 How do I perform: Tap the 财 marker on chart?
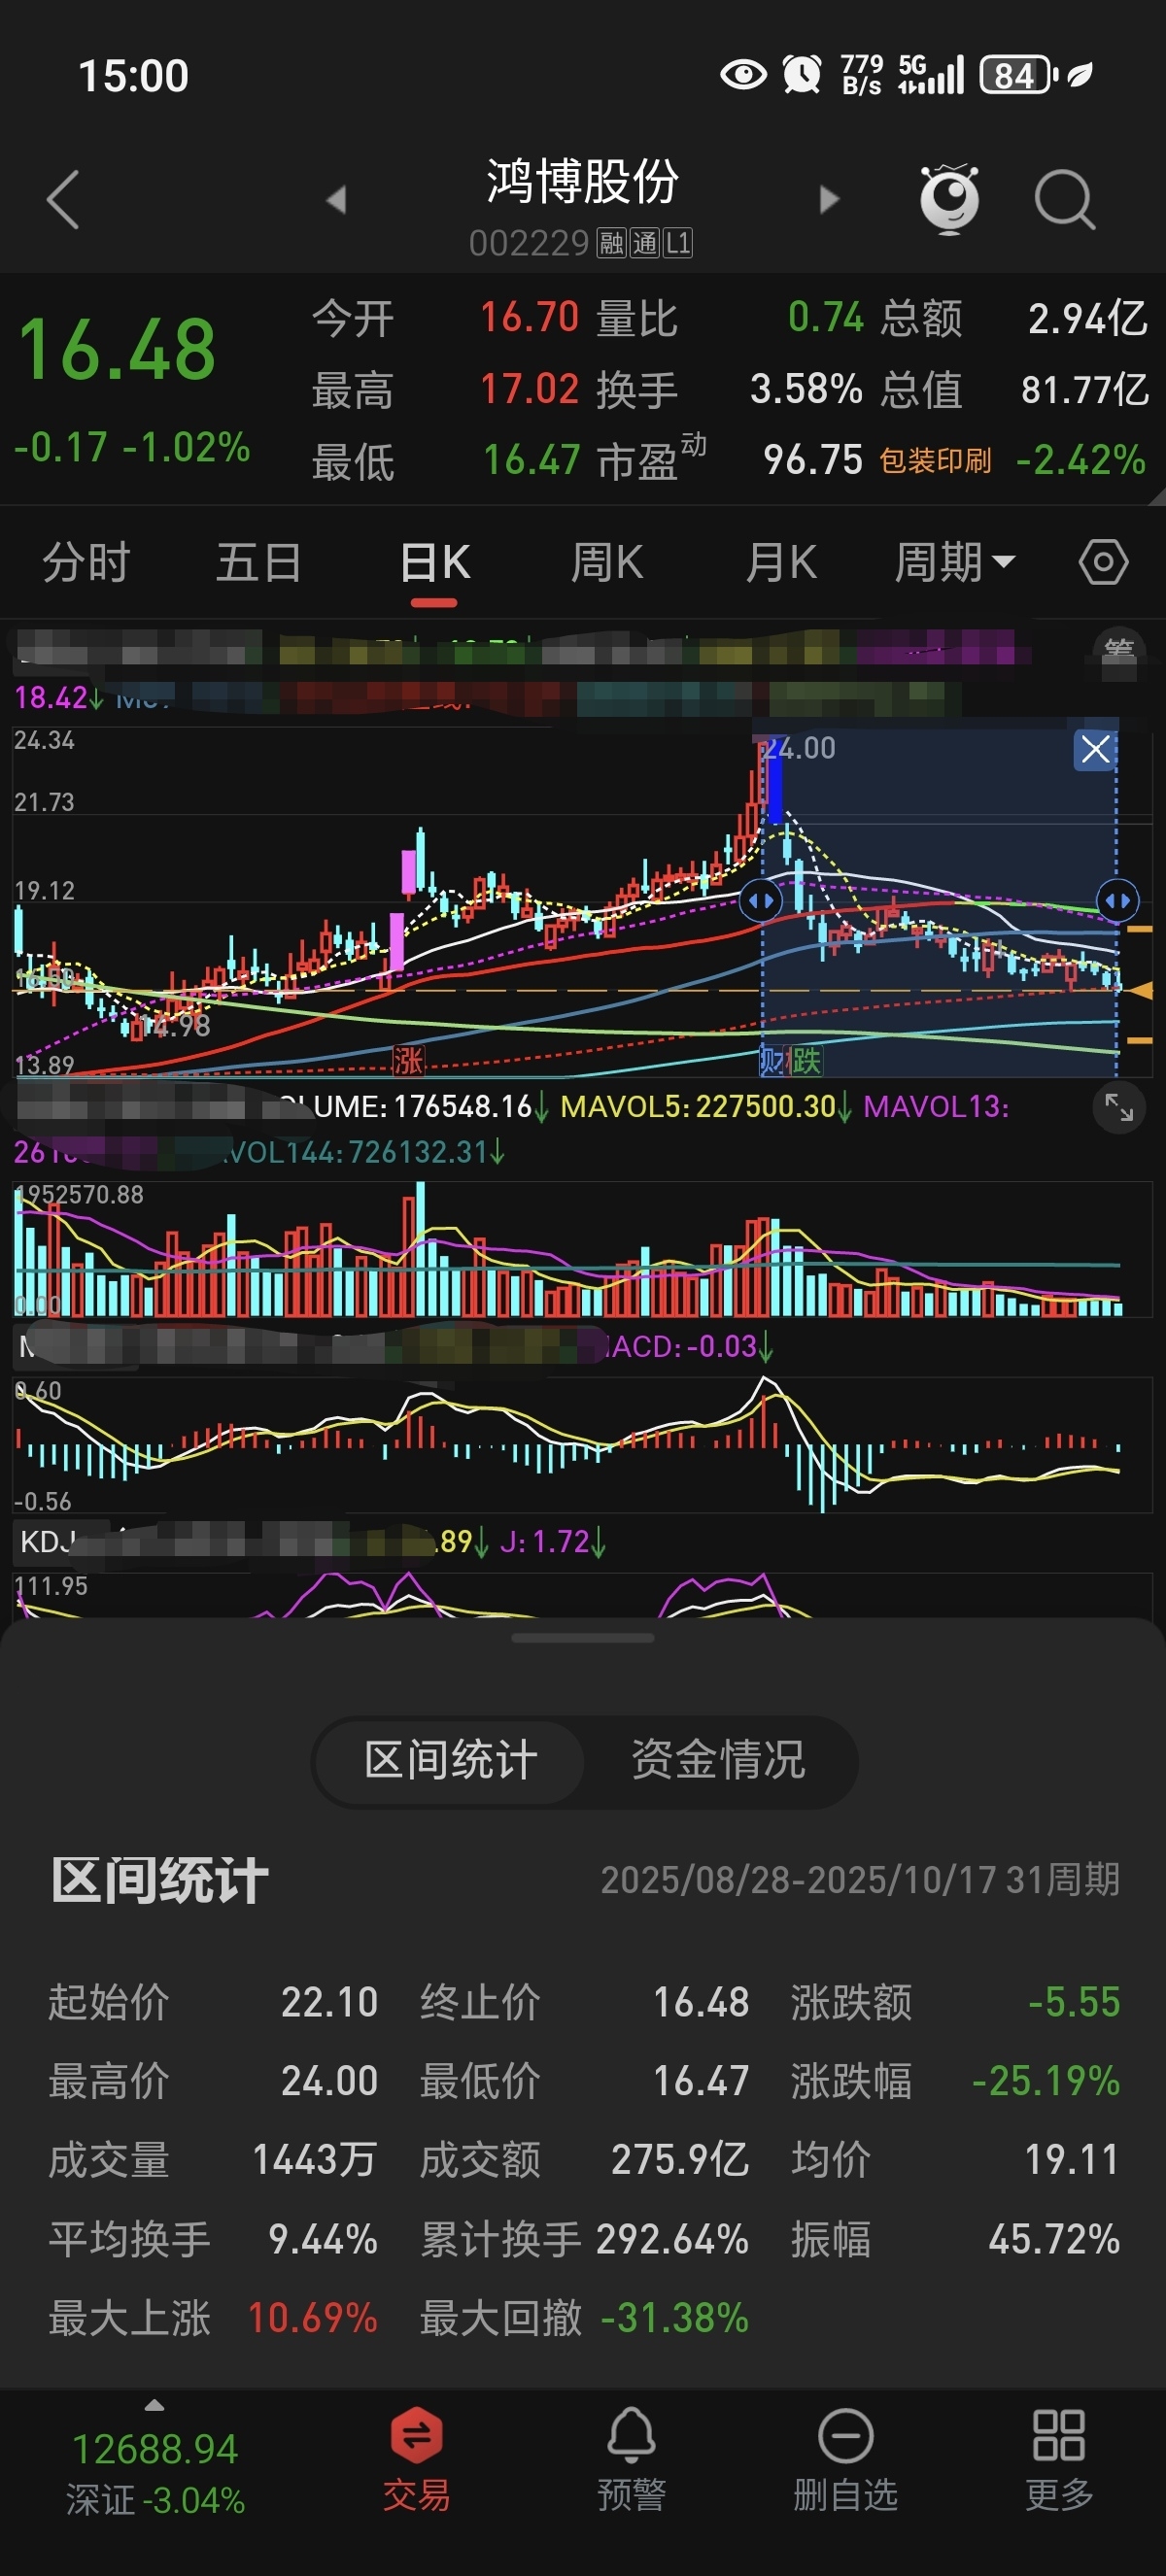point(773,1060)
